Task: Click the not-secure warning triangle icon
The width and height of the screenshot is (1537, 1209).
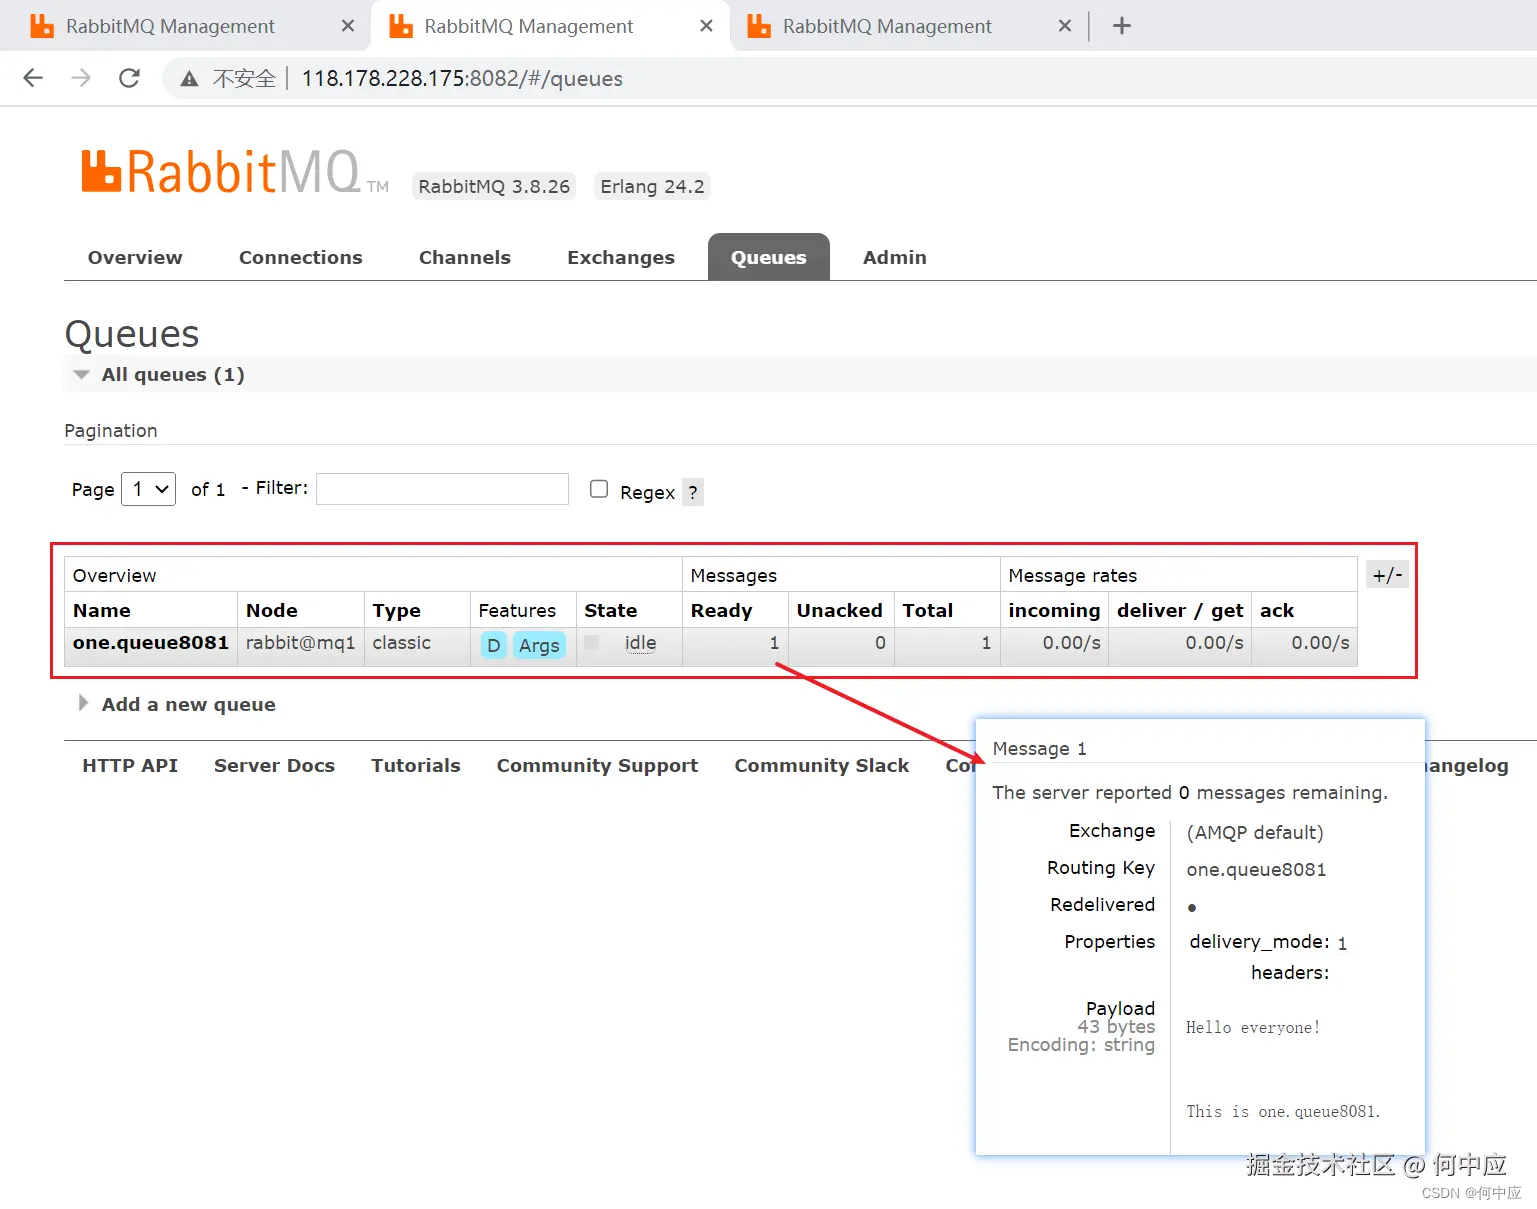Action: click(189, 79)
